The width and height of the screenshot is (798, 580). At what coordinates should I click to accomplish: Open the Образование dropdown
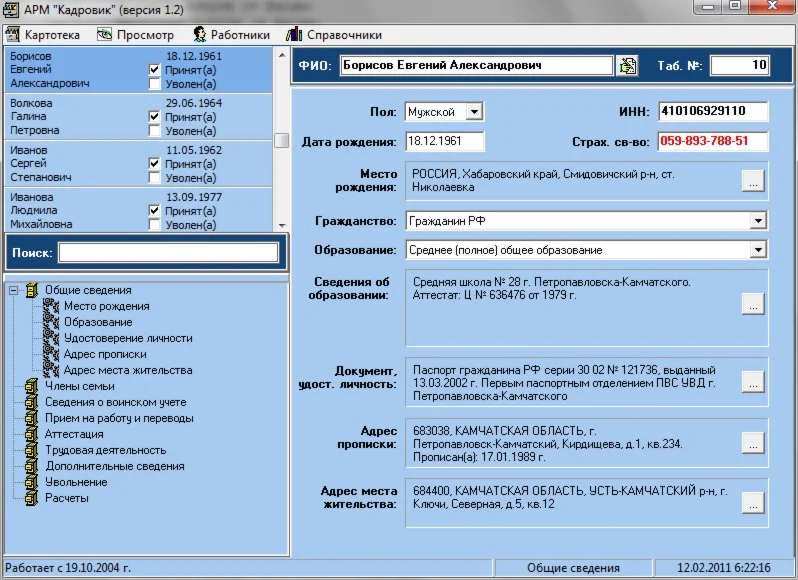click(x=758, y=250)
